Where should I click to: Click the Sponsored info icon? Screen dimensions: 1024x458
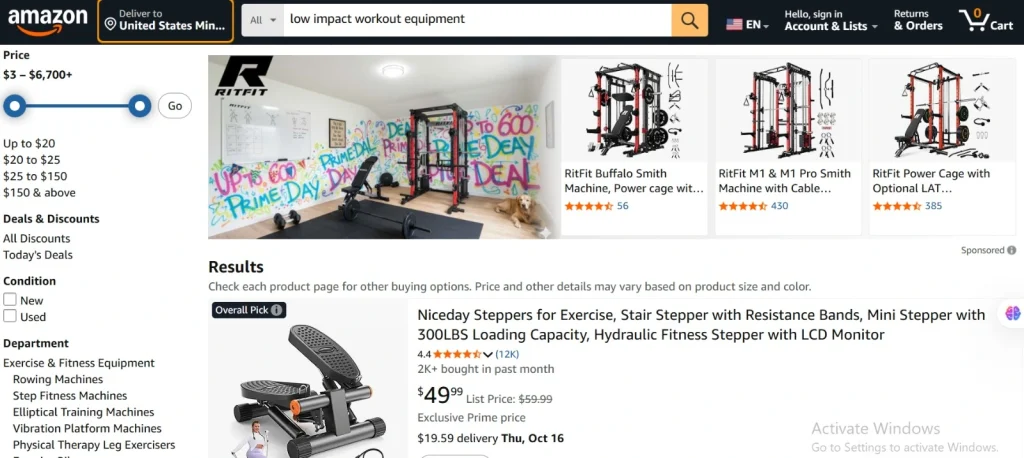click(1012, 250)
